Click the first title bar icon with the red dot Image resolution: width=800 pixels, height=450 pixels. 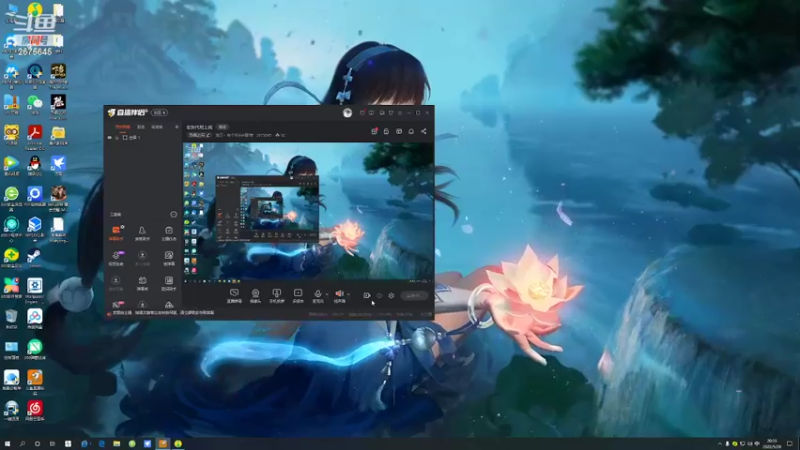coord(362,113)
